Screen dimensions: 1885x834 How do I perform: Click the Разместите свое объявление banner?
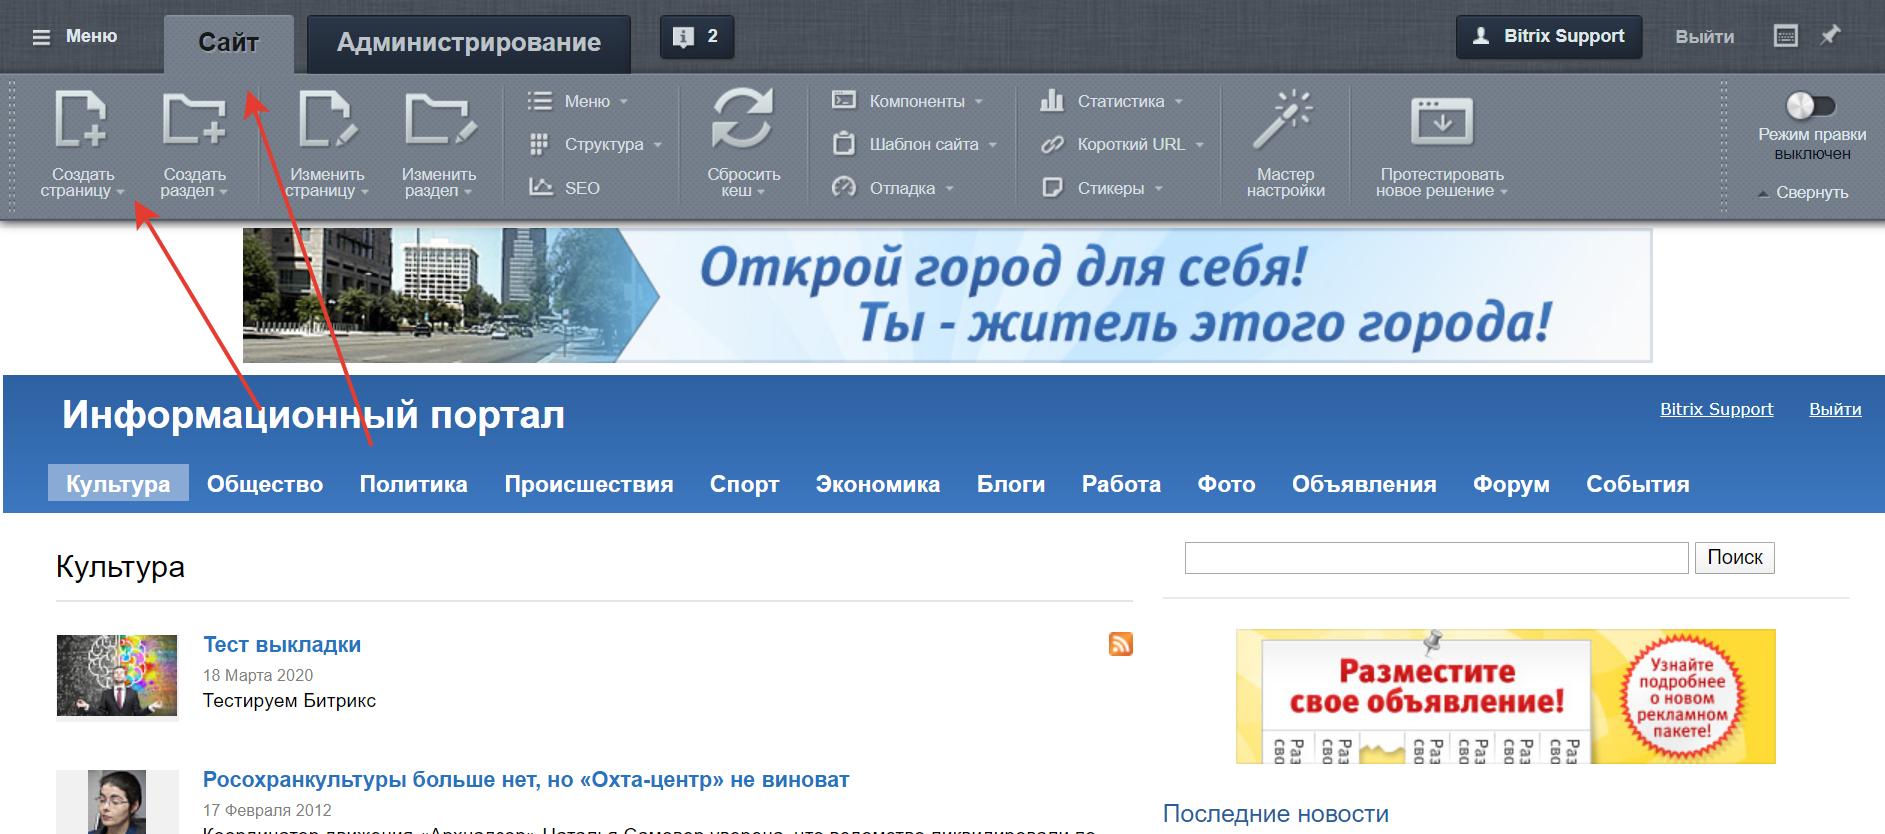(x=1505, y=696)
